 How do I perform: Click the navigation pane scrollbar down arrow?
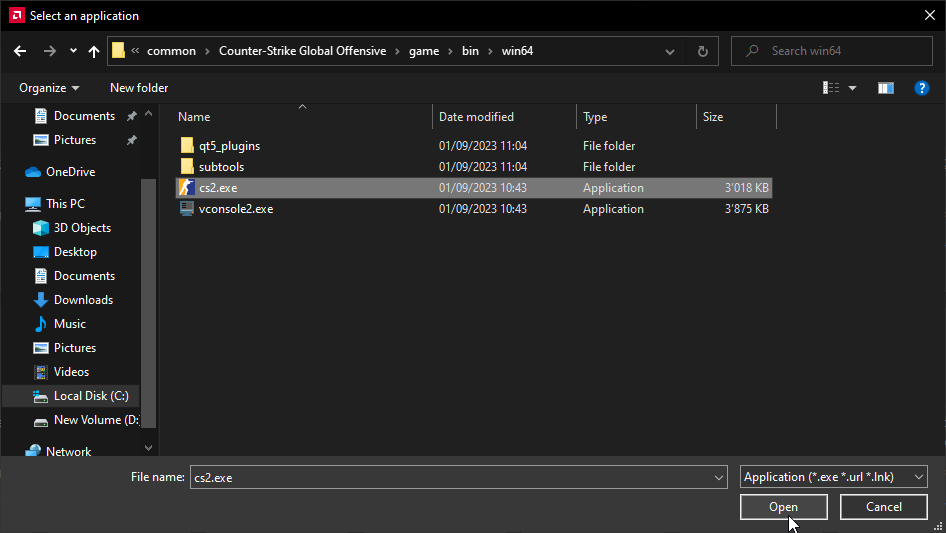point(149,448)
